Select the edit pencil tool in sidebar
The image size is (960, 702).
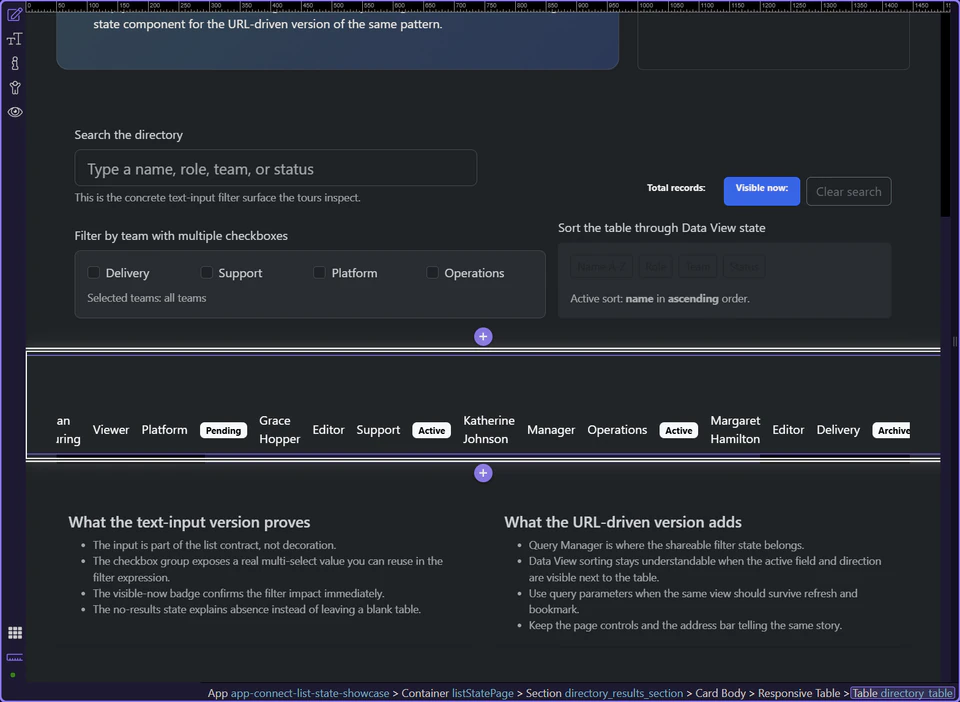[15, 14]
